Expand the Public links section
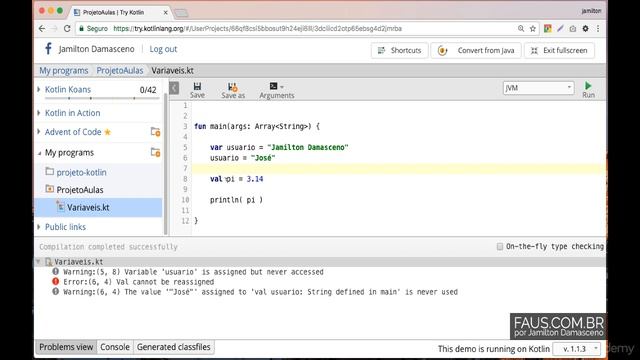 click(39, 227)
